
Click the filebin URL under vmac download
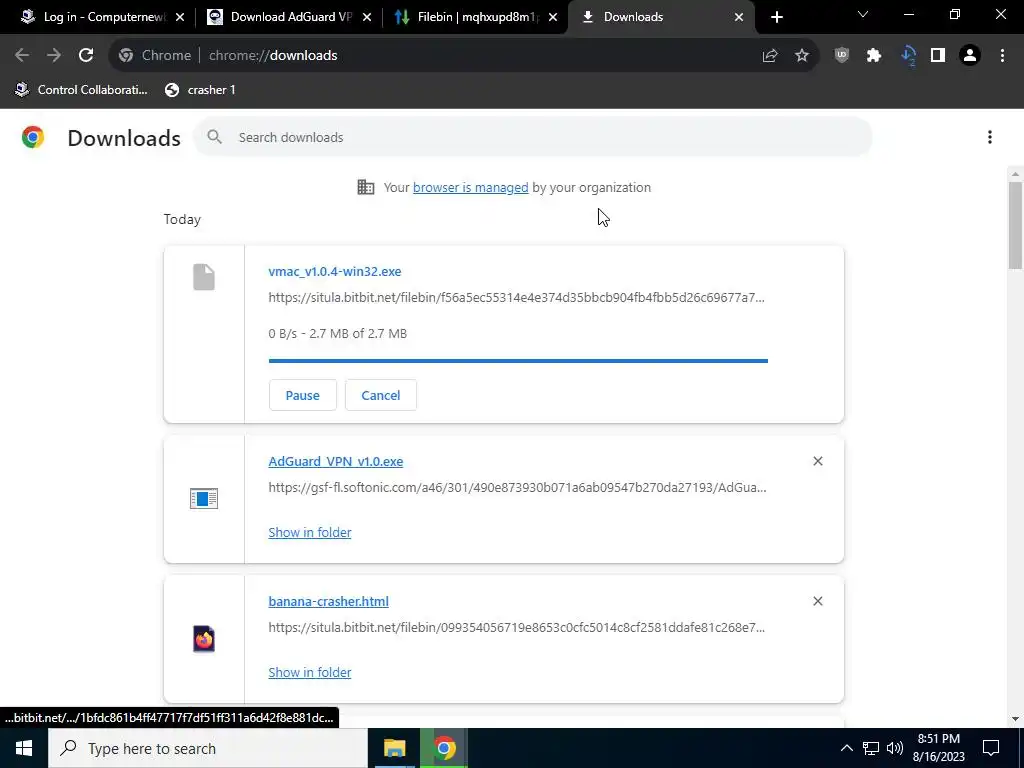coord(516,298)
